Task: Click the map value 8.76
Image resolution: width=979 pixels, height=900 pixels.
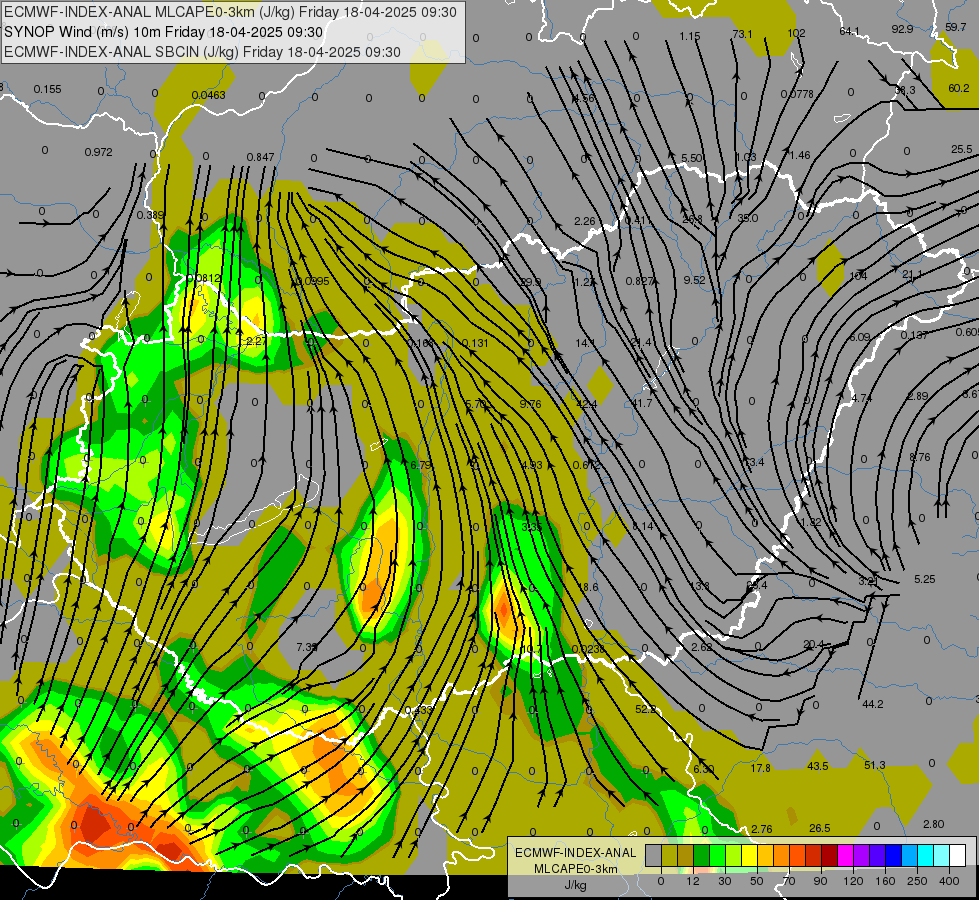Action: coord(920,457)
